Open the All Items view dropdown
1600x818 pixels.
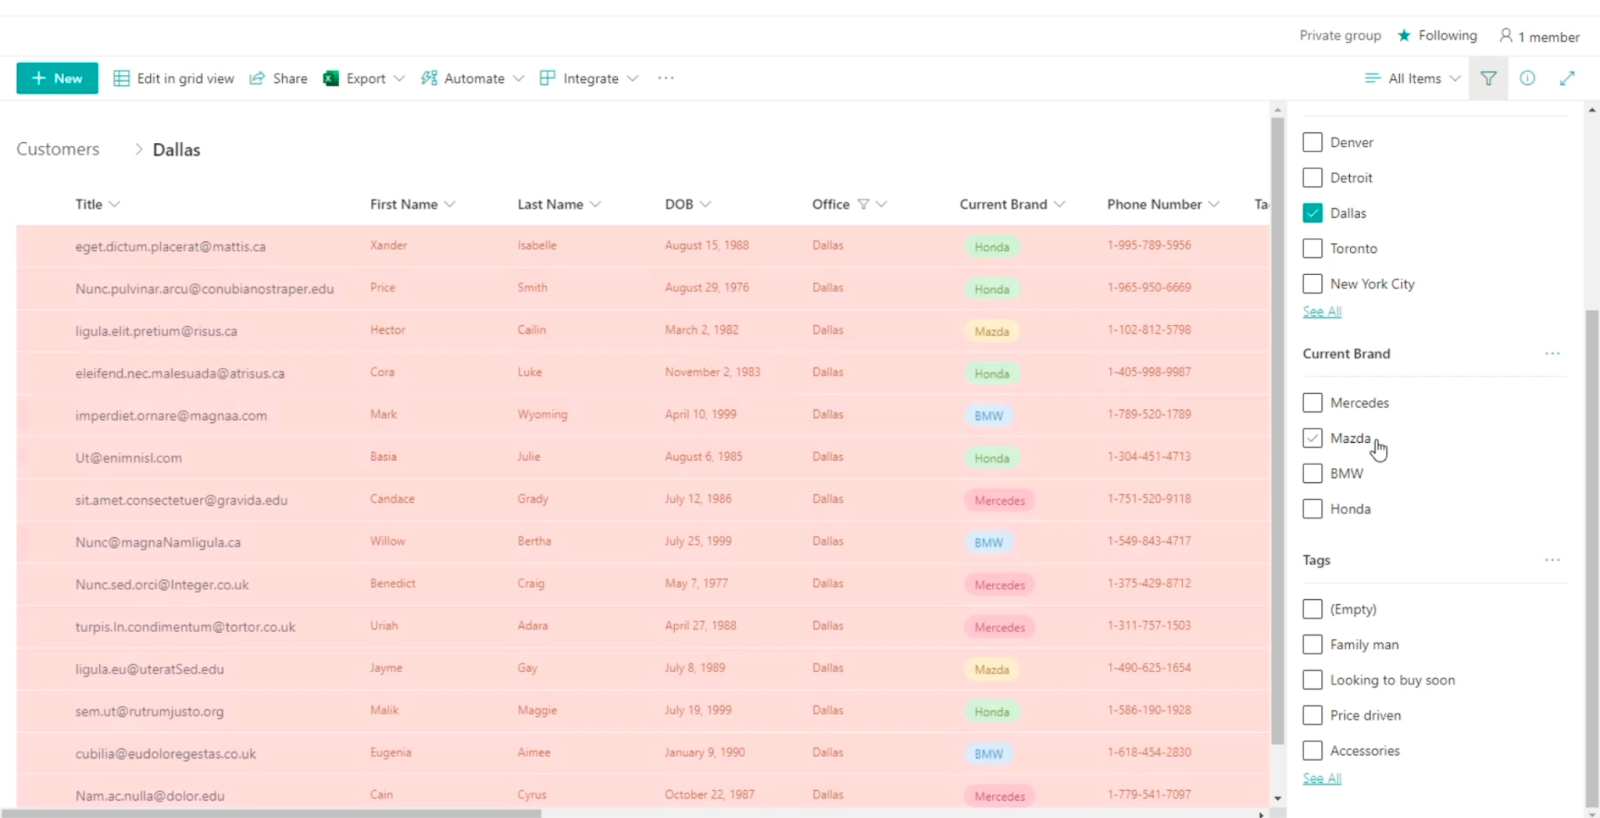1413,78
